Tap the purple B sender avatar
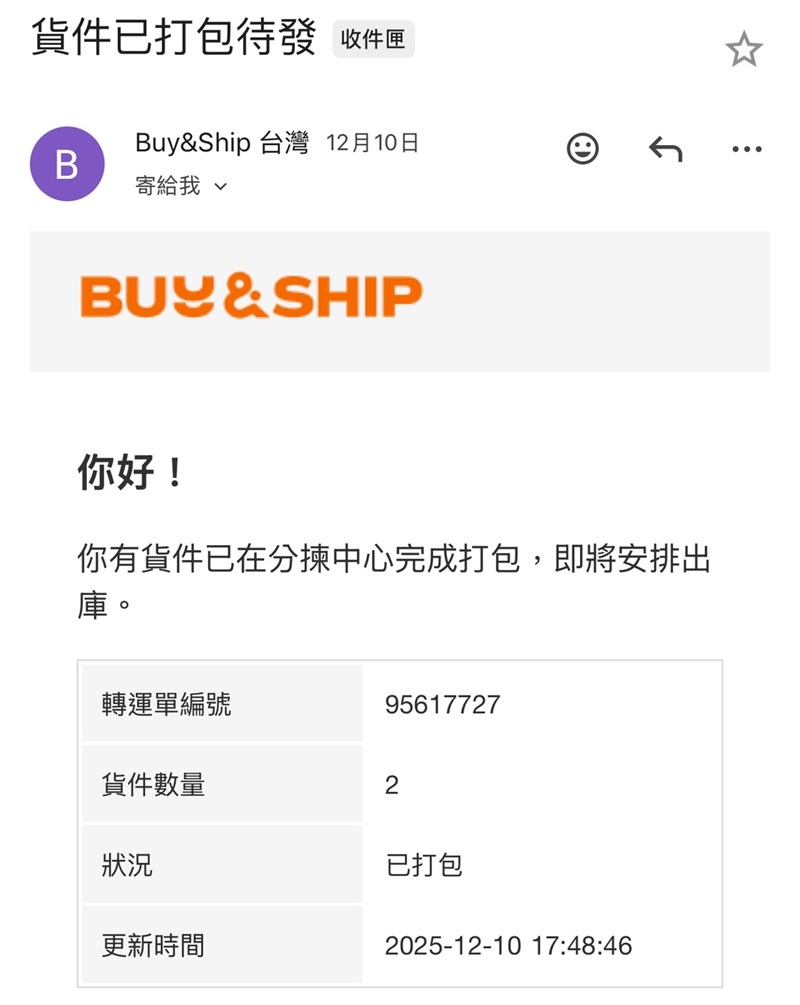Image resolution: width=800 pixels, height=1005 pixels. click(67, 164)
